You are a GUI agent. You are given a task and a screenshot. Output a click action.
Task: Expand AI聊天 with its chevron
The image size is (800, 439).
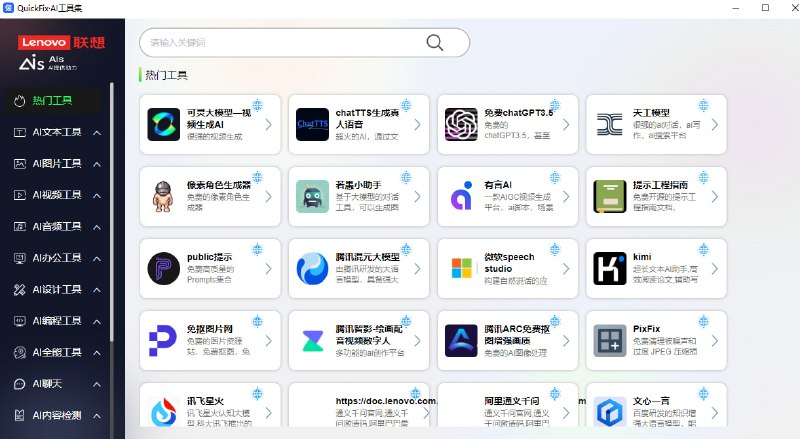[x=97, y=384]
